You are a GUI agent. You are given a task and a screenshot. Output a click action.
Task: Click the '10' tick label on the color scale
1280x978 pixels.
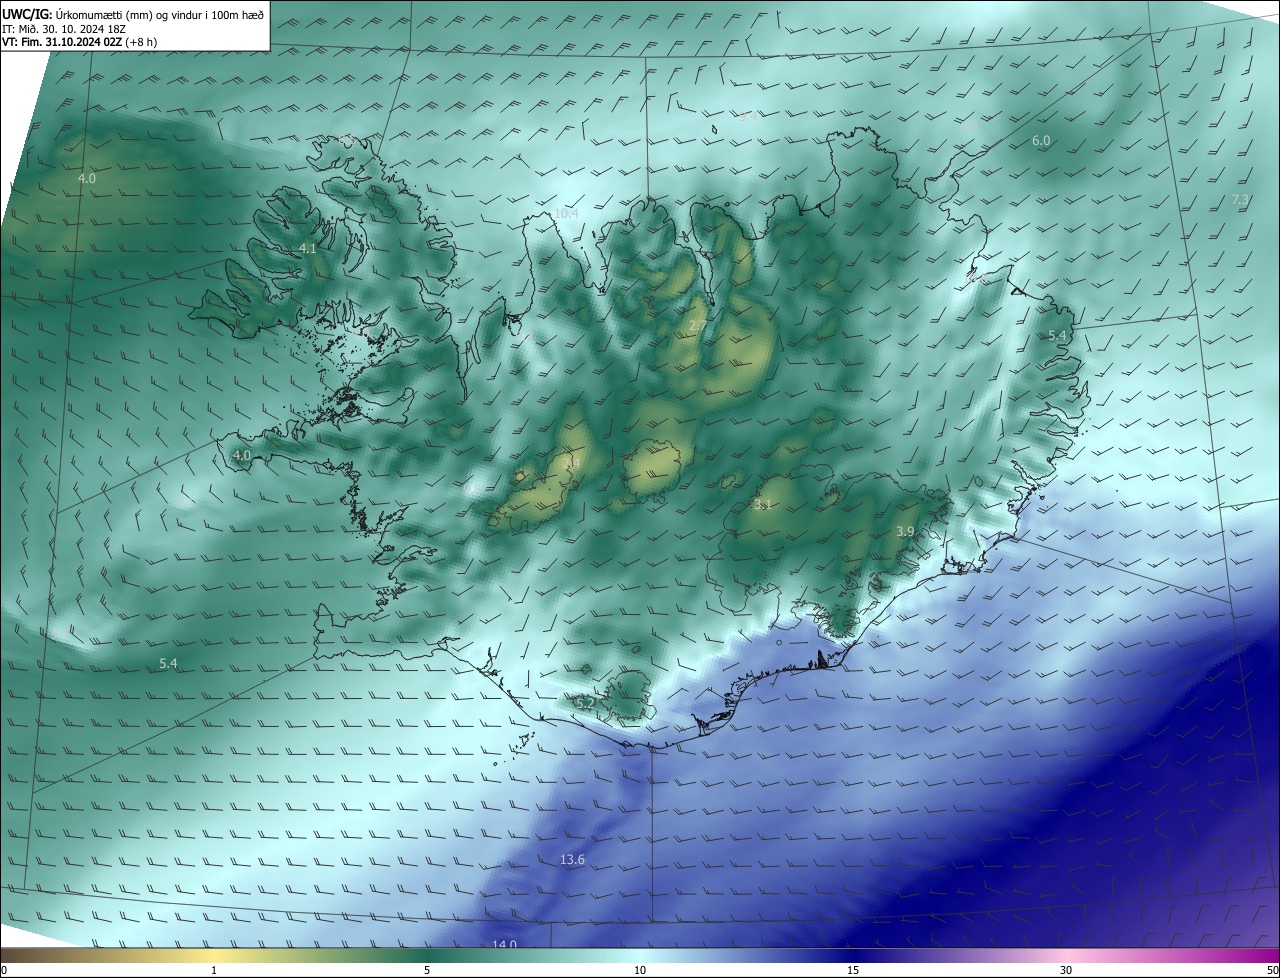click(640, 970)
